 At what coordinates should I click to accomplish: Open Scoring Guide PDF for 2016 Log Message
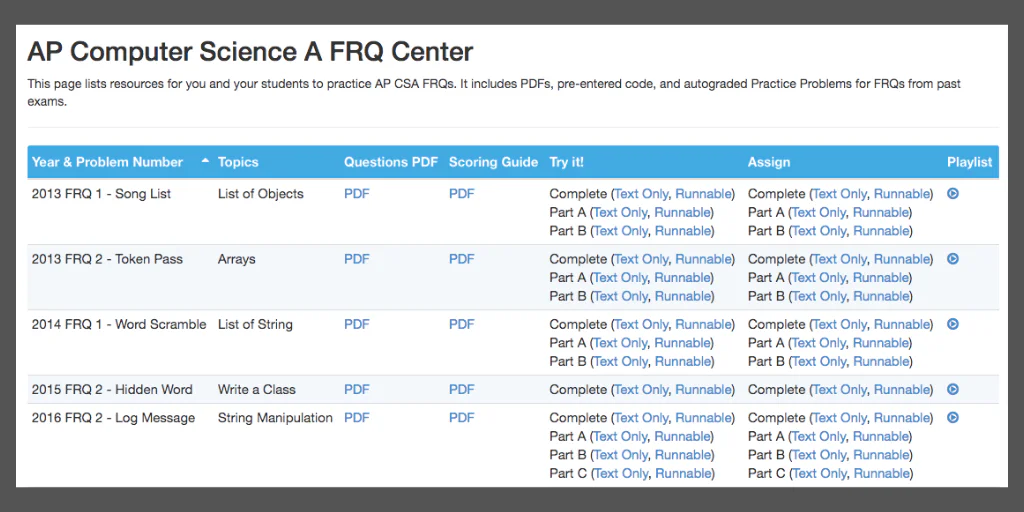pos(461,418)
